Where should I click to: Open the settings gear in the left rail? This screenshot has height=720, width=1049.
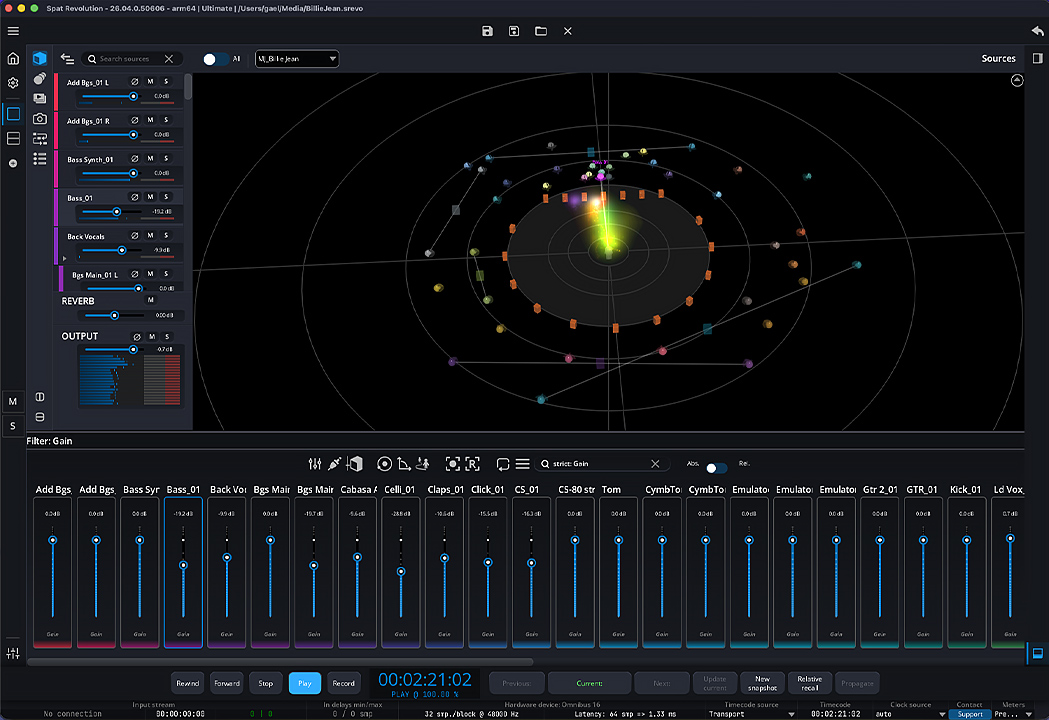[x=13, y=83]
